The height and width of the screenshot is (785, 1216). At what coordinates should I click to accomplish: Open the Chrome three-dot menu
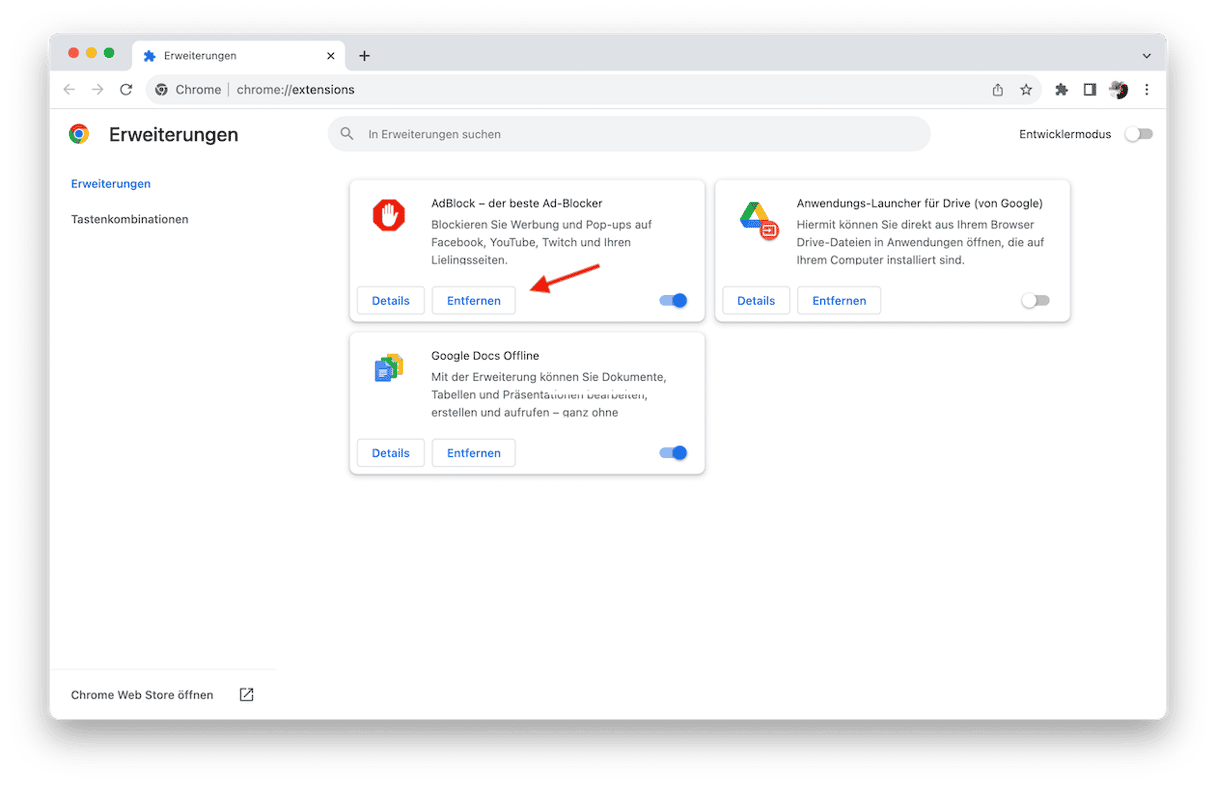coord(1147,90)
